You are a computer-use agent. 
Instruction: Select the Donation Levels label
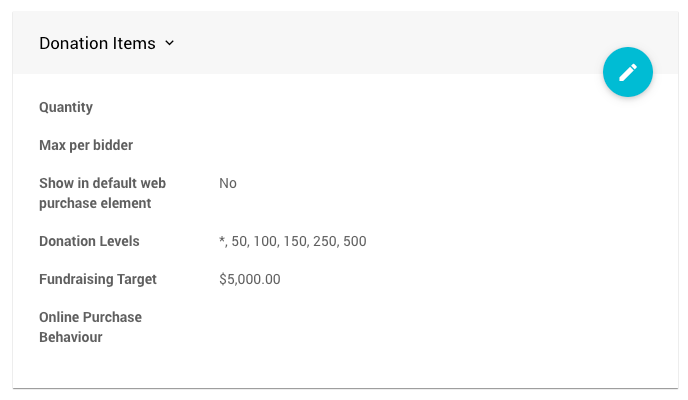click(89, 241)
